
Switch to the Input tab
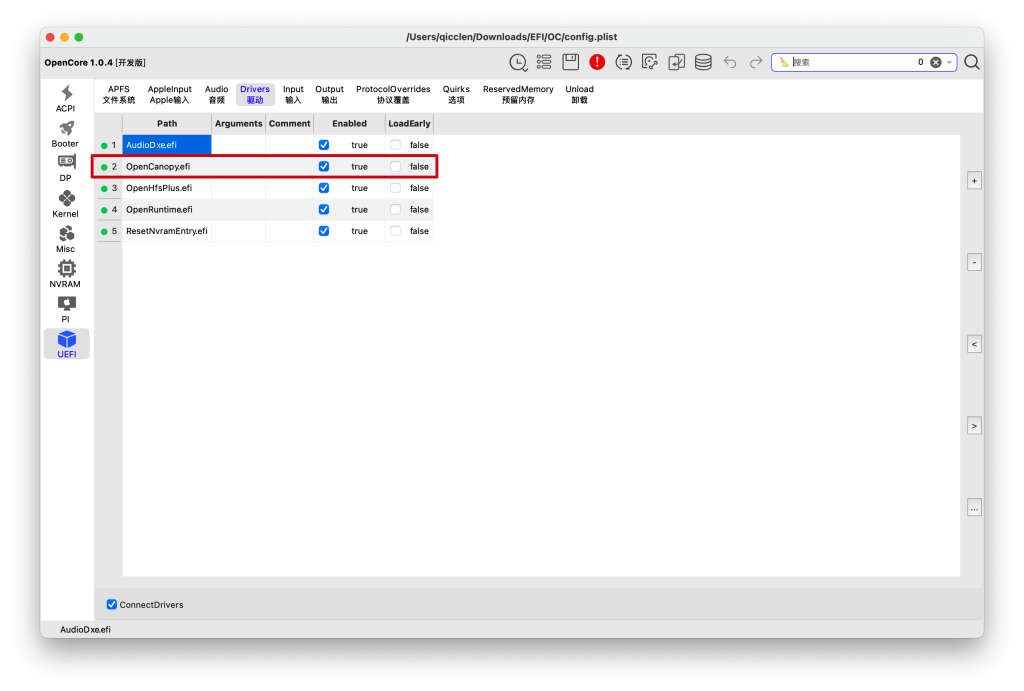click(x=293, y=95)
